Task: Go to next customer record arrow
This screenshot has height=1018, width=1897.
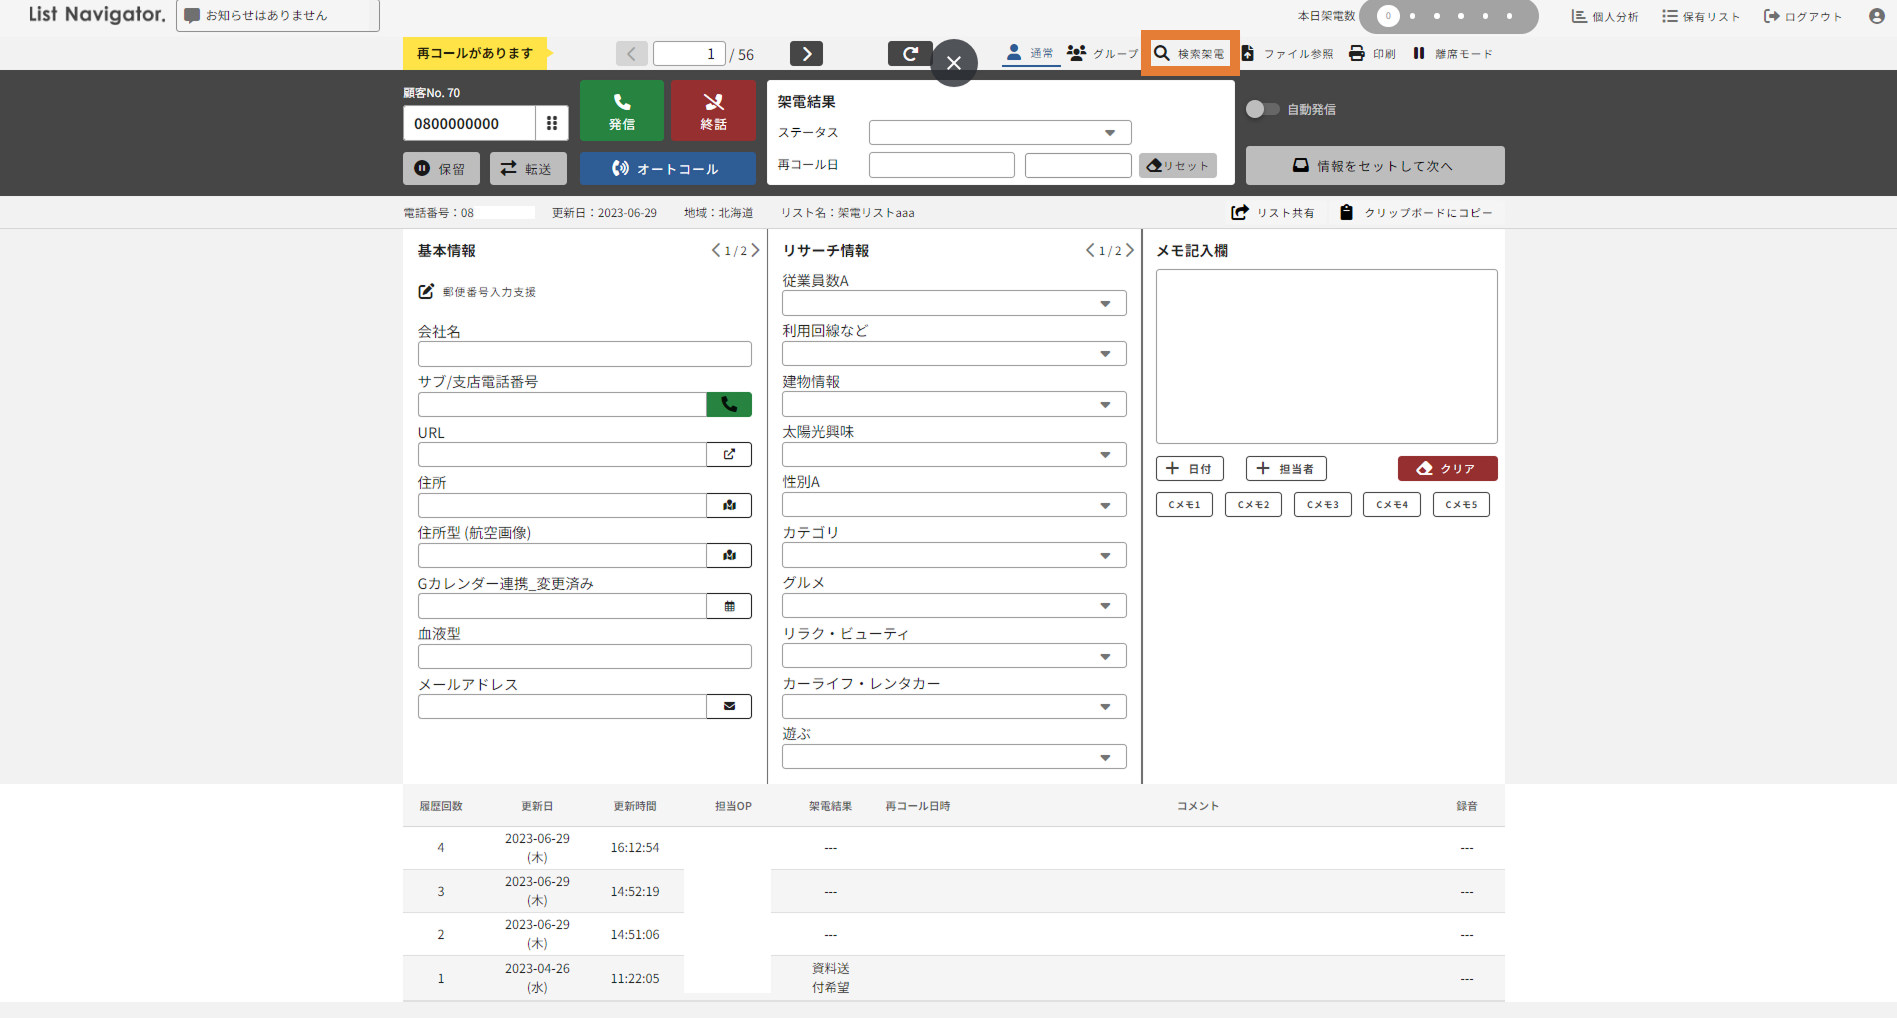Action: [x=806, y=54]
